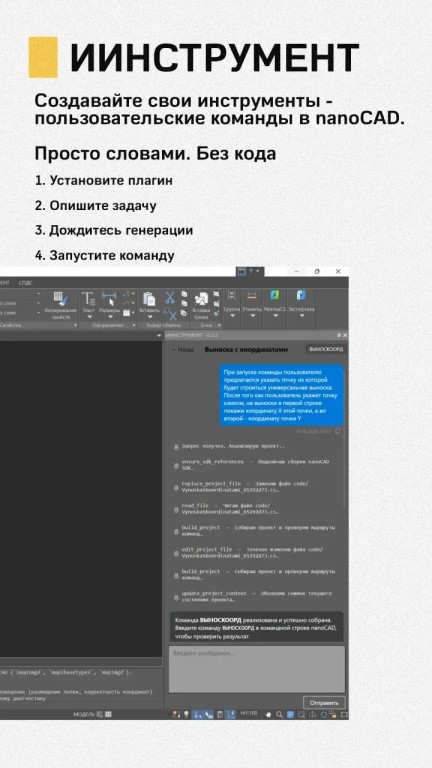This screenshot has width=432, height=768.
Task: Click the ВЫНОСКООРД command button
Action: coord(326,350)
